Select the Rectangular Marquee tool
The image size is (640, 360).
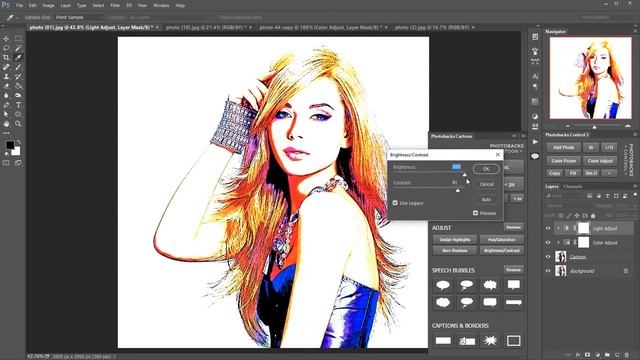coord(18,39)
